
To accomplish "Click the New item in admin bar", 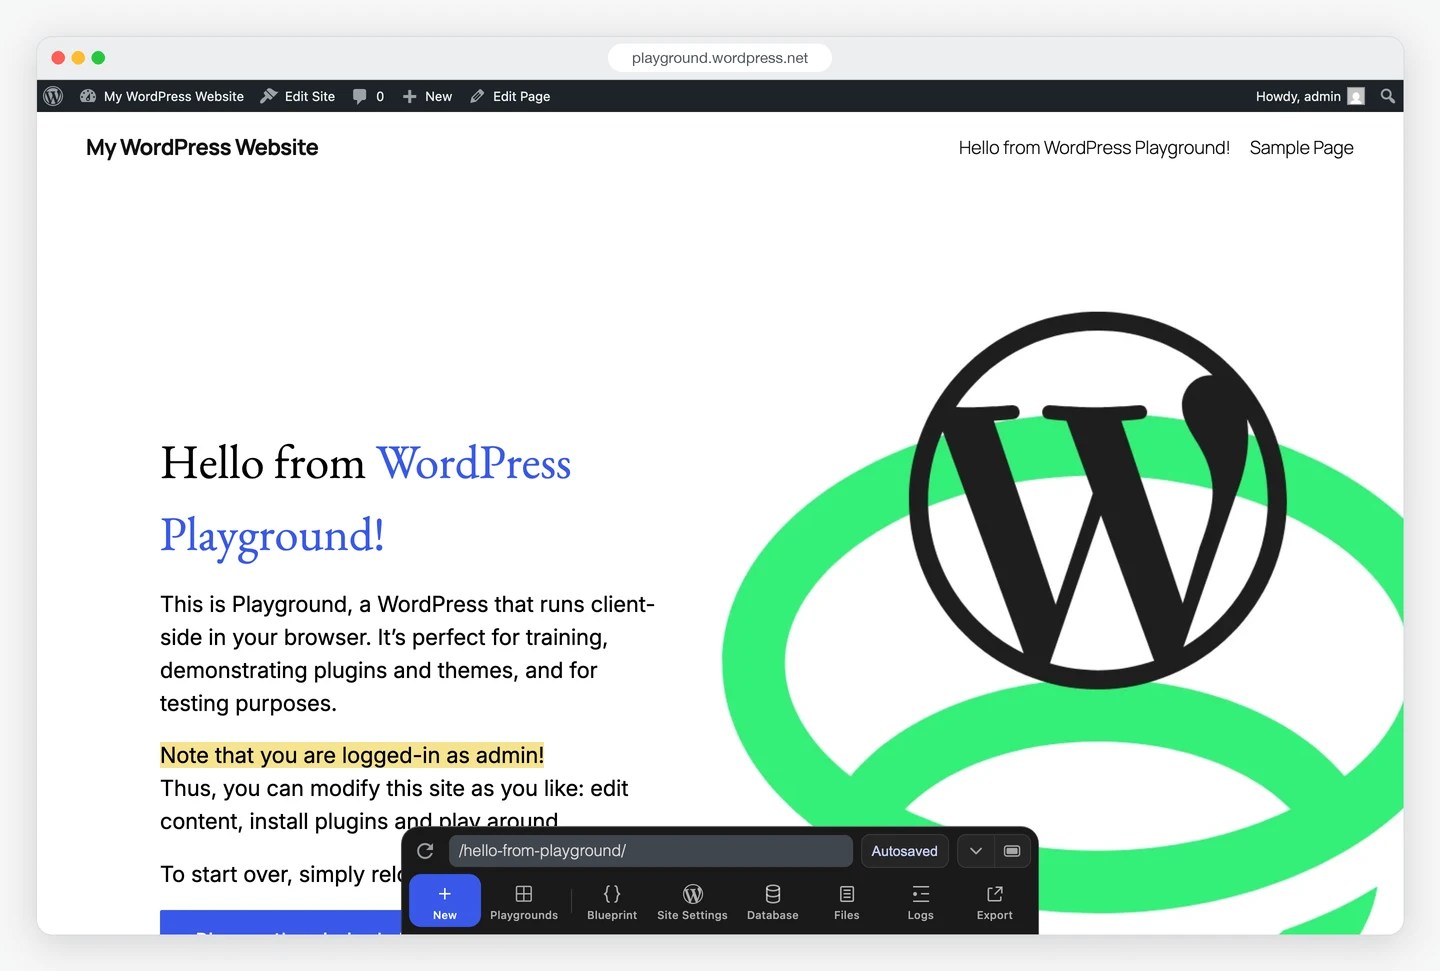I will click(x=427, y=96).
